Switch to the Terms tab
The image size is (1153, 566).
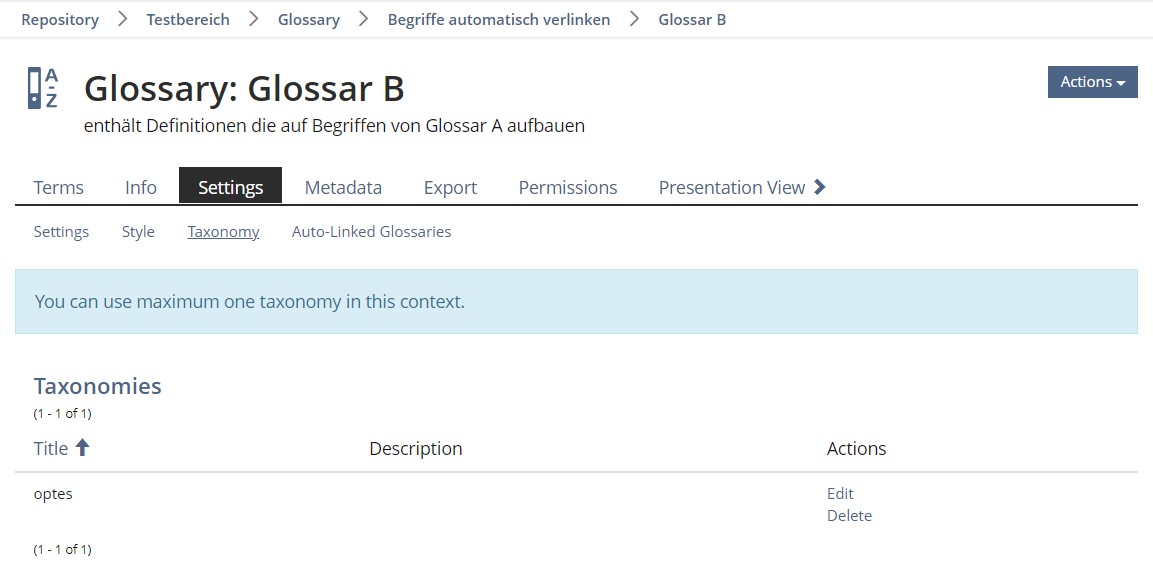pyautogui.click(x=59, y=187)
